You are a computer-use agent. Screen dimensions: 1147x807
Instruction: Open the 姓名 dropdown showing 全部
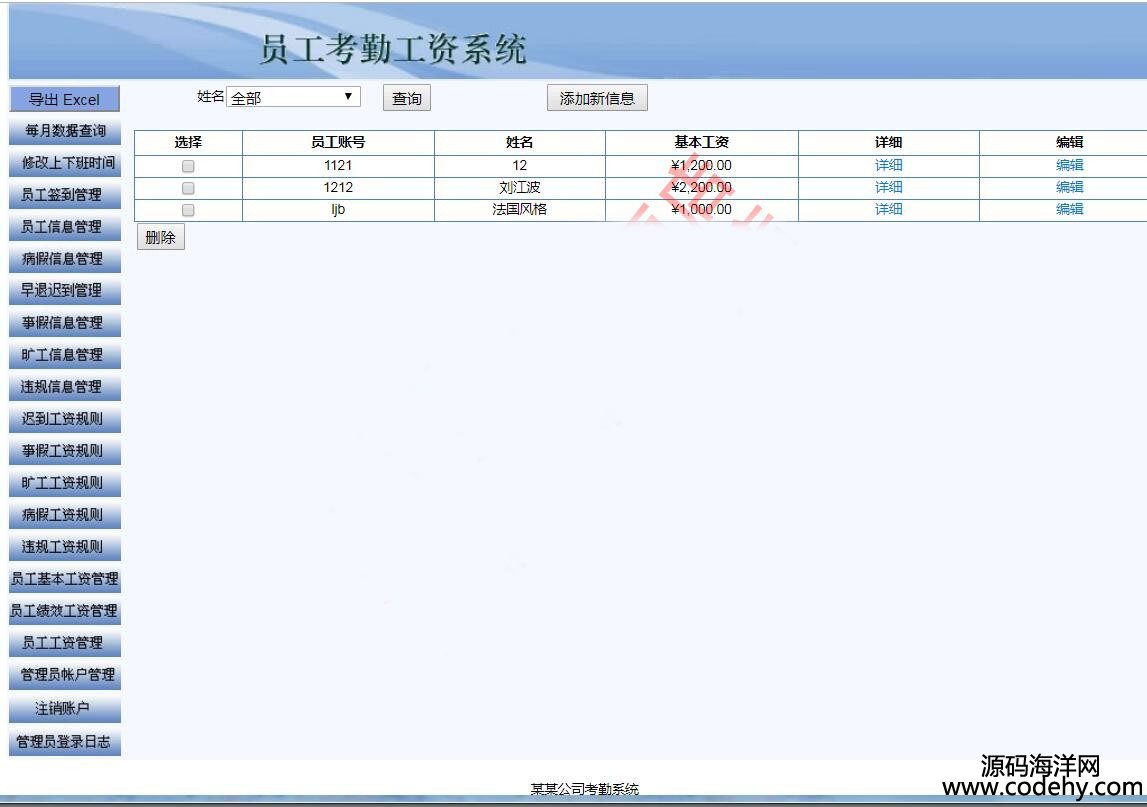(293, 97)
